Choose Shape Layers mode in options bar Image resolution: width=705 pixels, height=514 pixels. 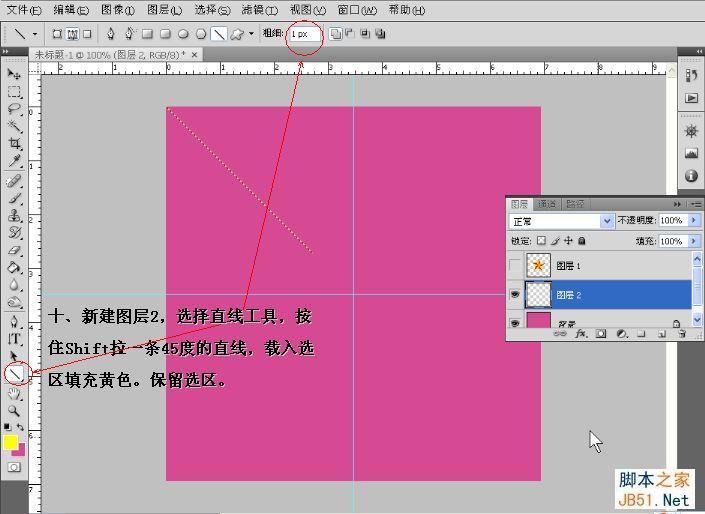click(57, 34)
